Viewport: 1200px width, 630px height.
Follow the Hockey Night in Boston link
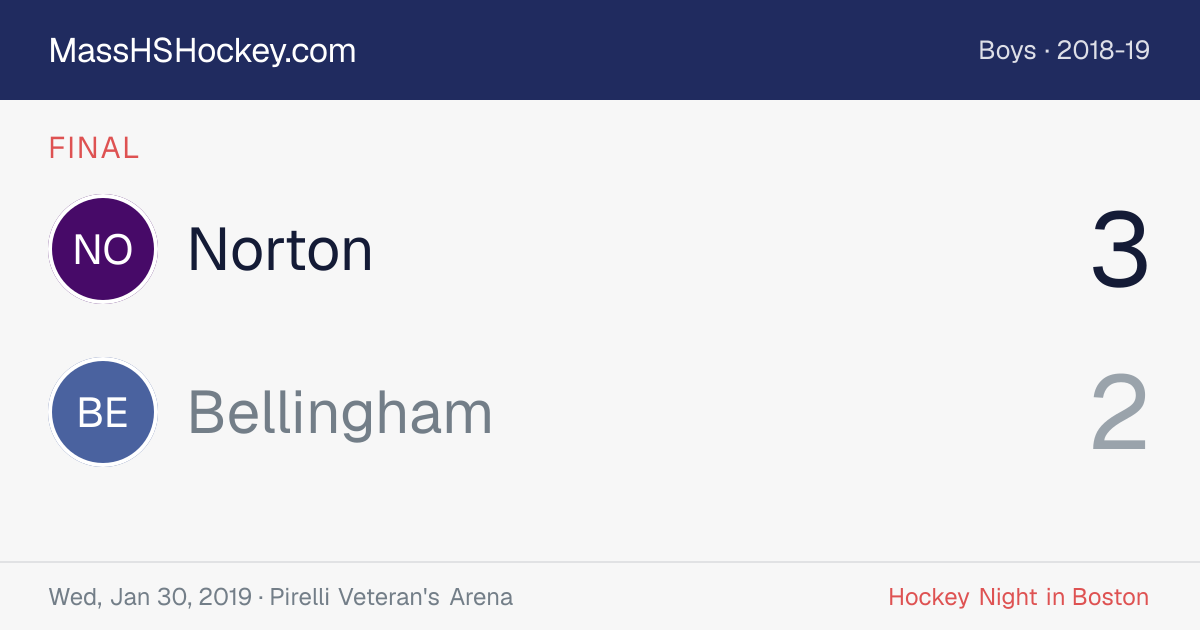pos(1019,598)
